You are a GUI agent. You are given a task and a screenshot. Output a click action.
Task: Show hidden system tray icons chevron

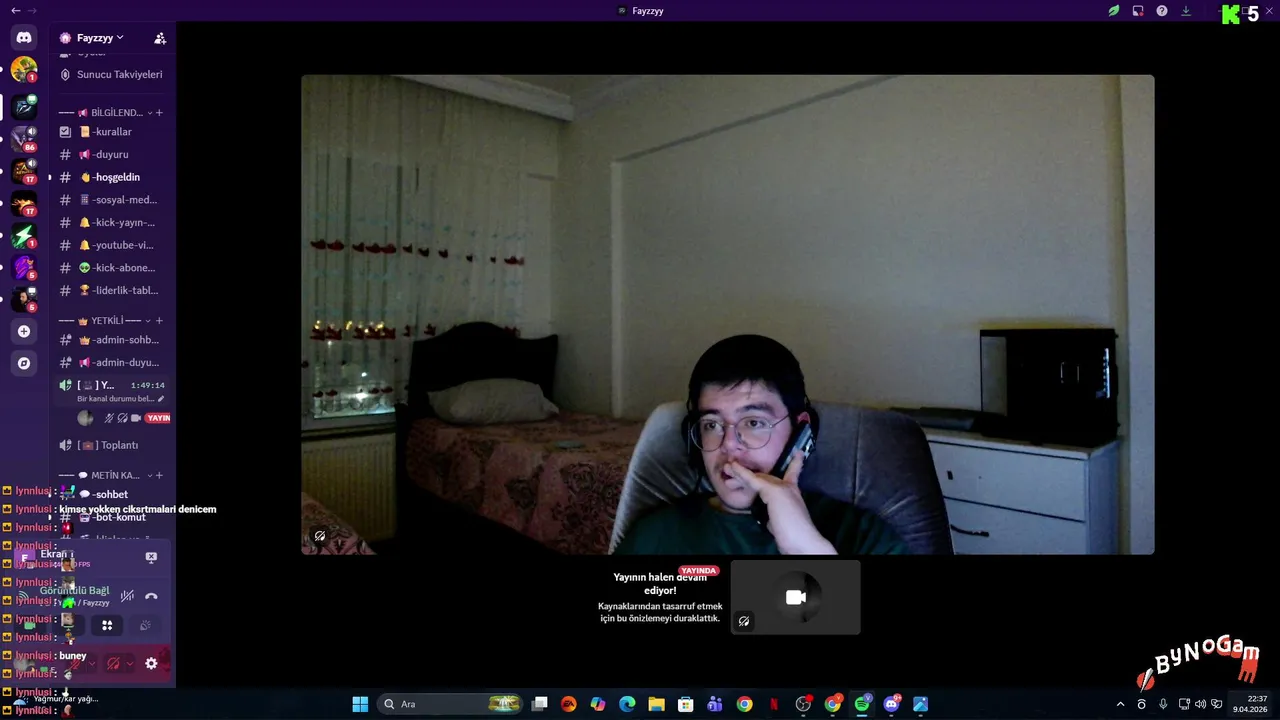coord(1120,704)
